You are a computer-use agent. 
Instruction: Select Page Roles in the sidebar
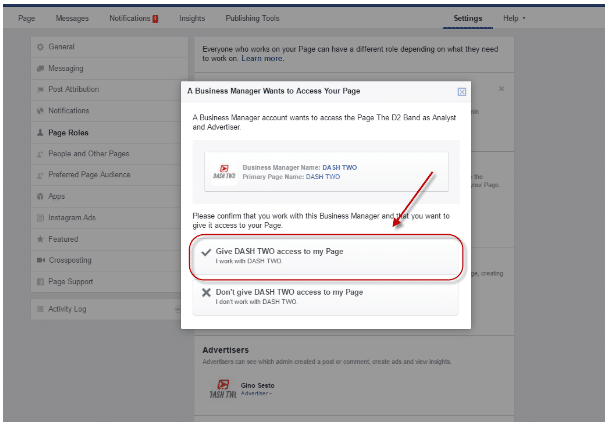click(x=109, y=132)
